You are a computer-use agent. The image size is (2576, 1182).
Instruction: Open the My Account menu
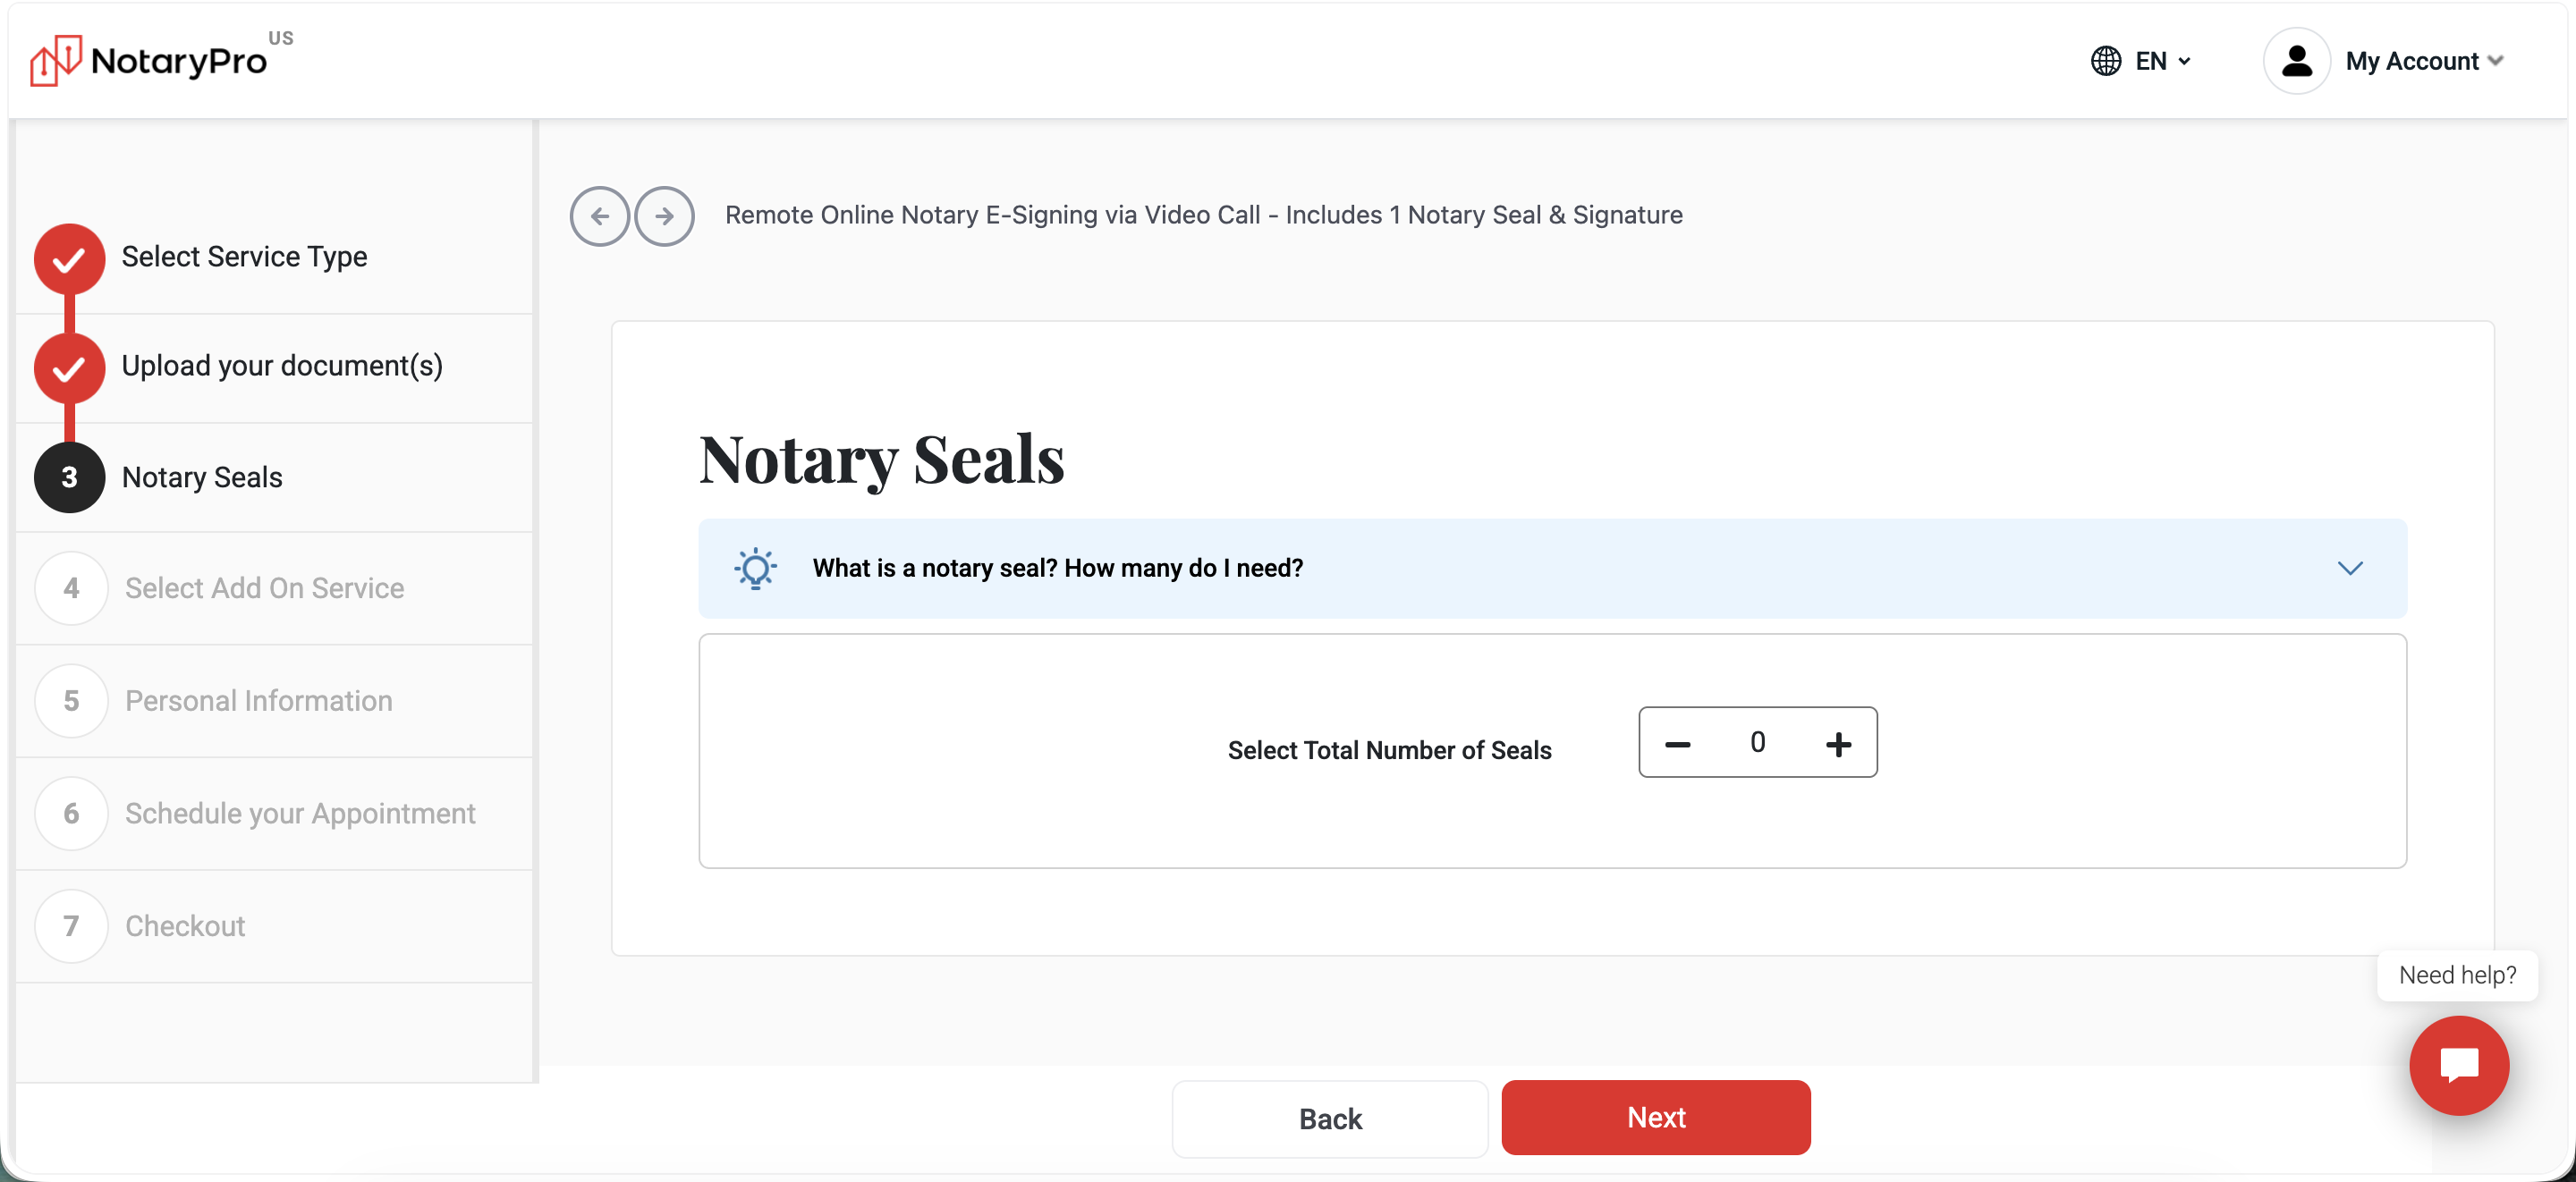[2424, 61]
